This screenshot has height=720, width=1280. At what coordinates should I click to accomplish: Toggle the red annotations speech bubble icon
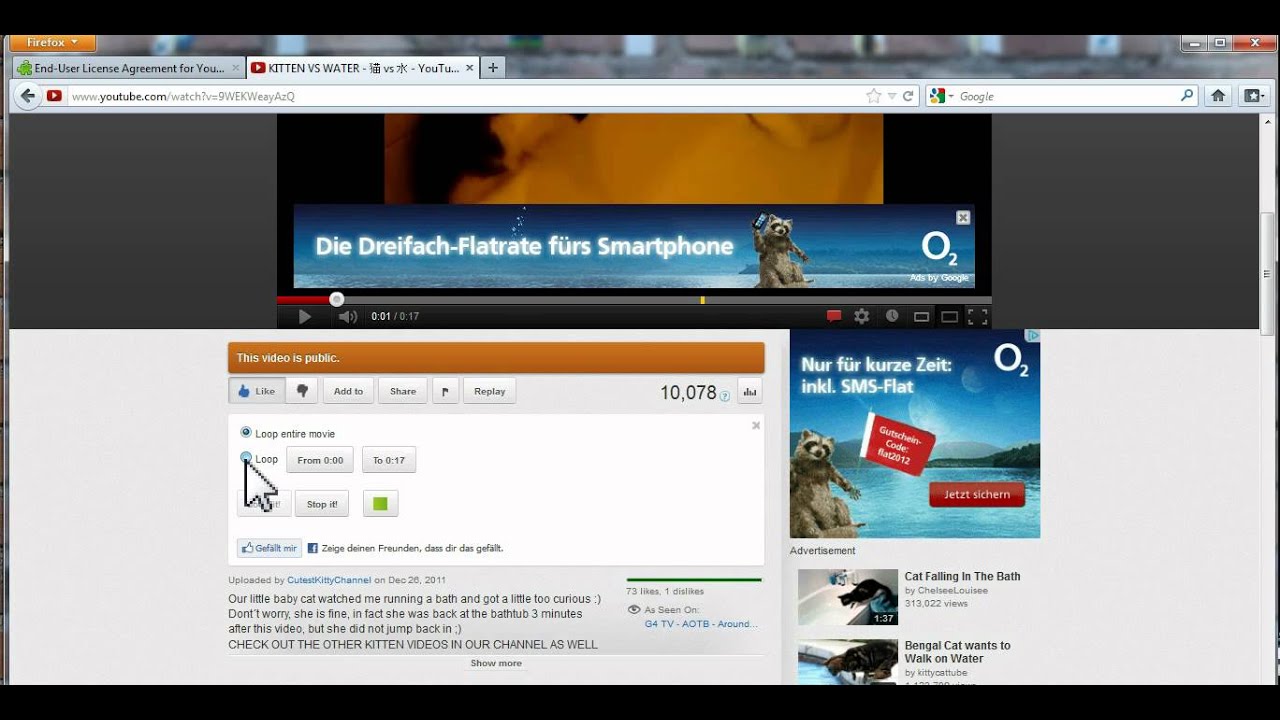click(x=834, y=317)
